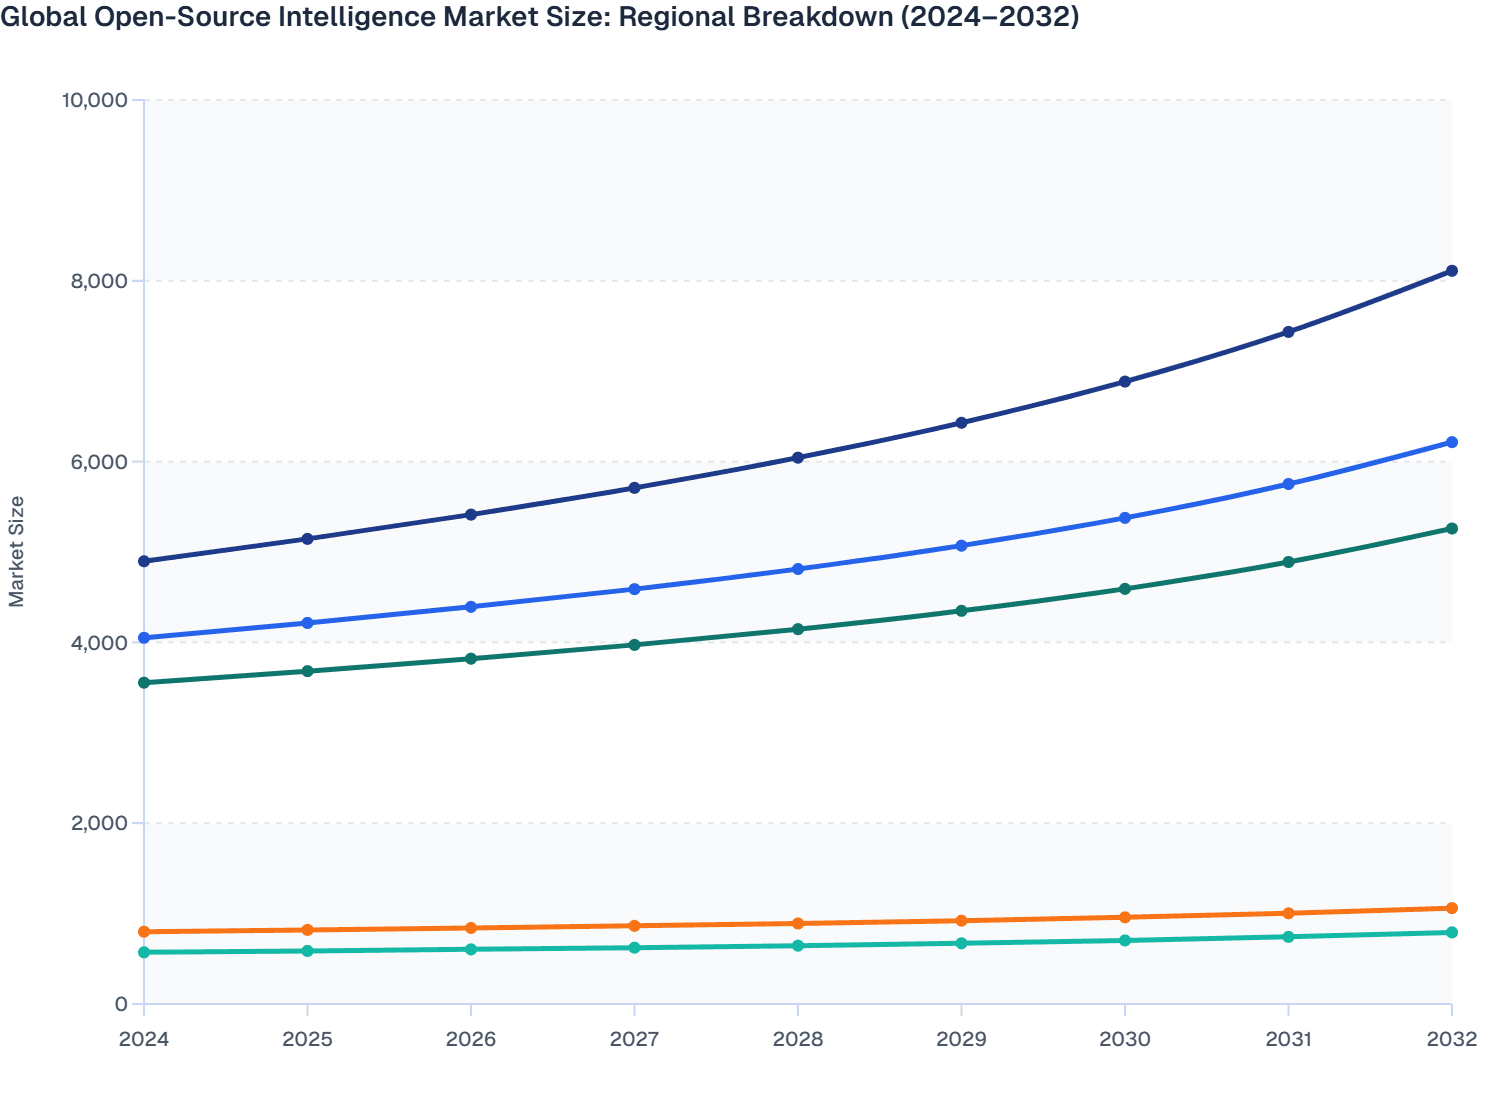Select the 2032 dark navy data point
The height and width of the screenshot is (1120, 1508).
1452,270
